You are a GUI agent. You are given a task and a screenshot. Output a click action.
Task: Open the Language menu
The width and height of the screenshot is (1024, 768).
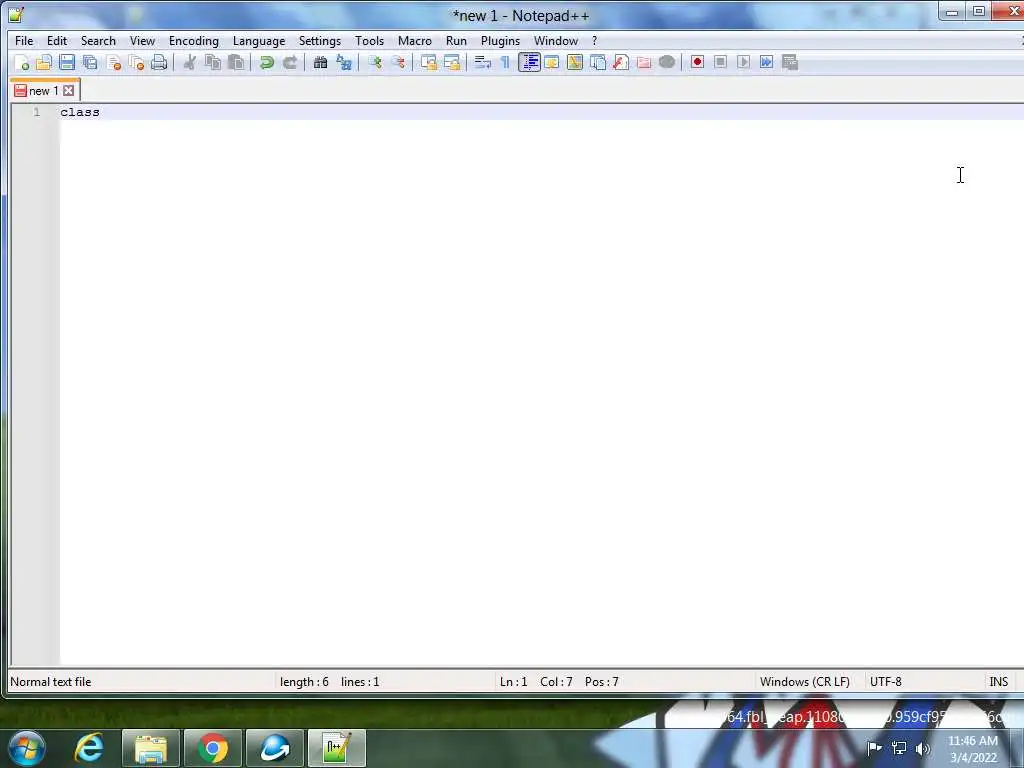pyautogui.click(x=259, y=40)
